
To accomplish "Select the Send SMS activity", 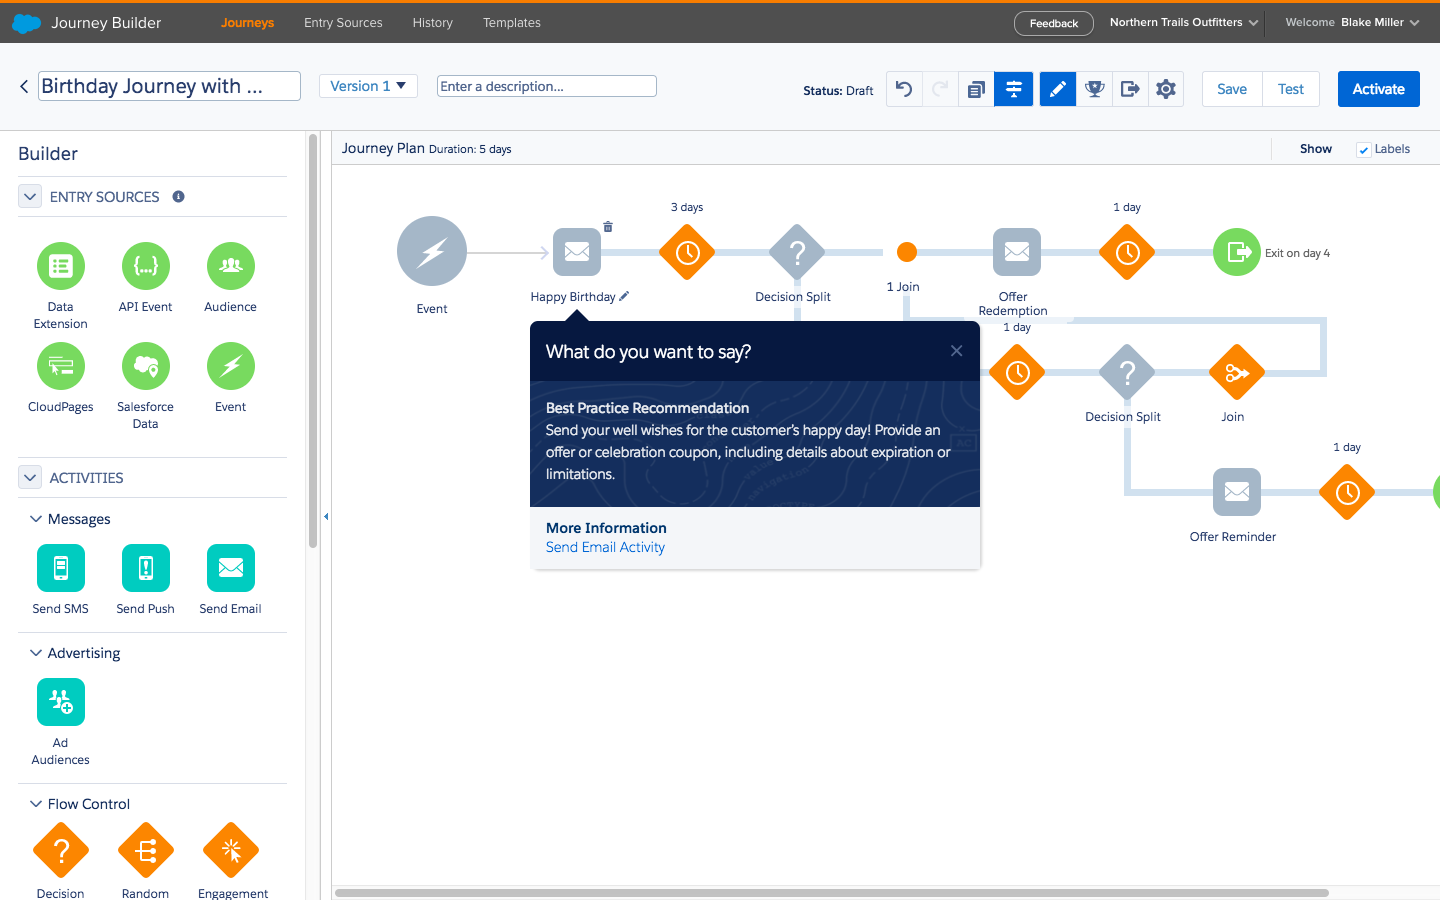I will [61, 568].
